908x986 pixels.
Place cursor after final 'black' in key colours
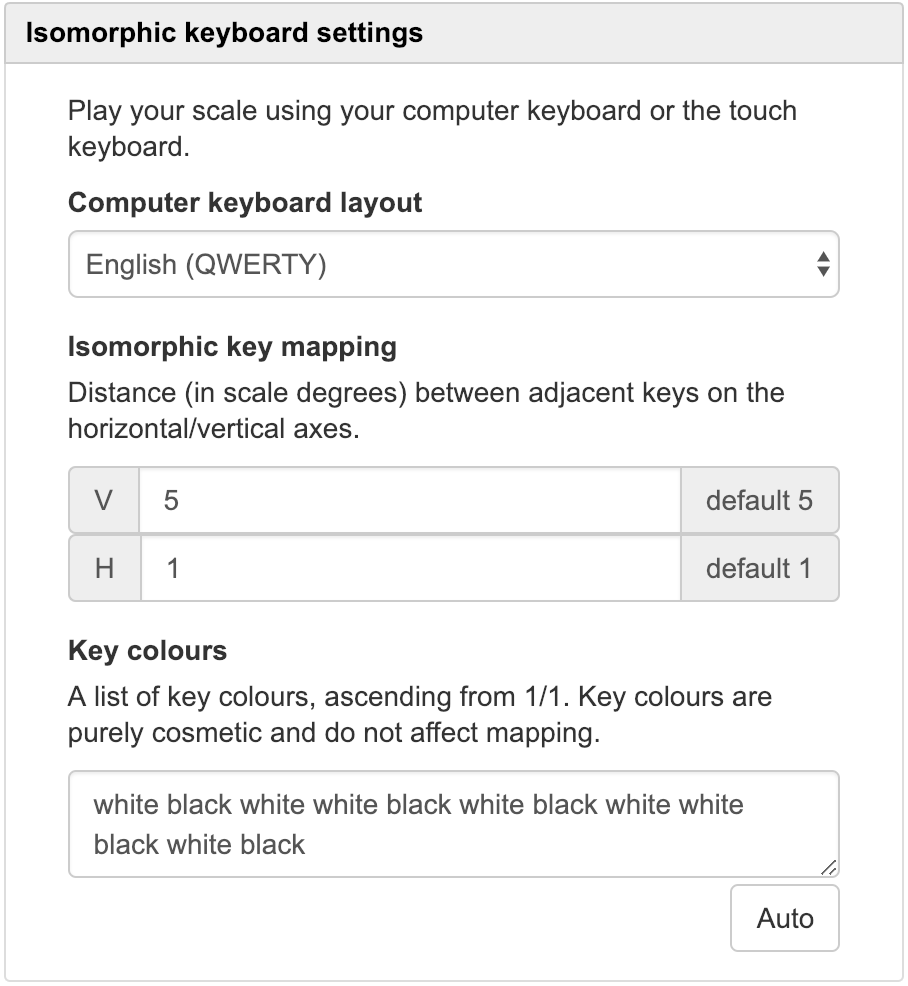coord(307,844)
